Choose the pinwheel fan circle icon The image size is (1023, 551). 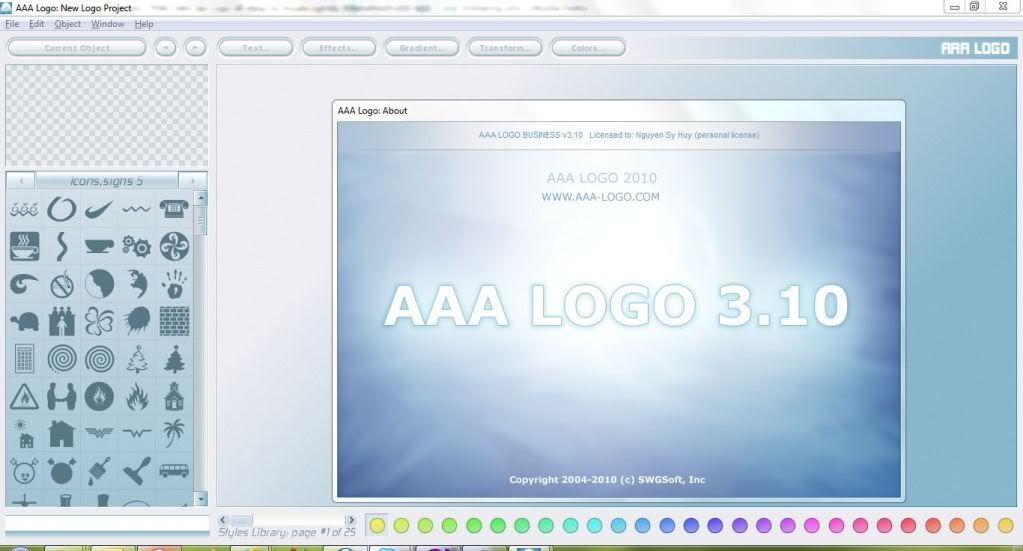(x=174, y=246)
